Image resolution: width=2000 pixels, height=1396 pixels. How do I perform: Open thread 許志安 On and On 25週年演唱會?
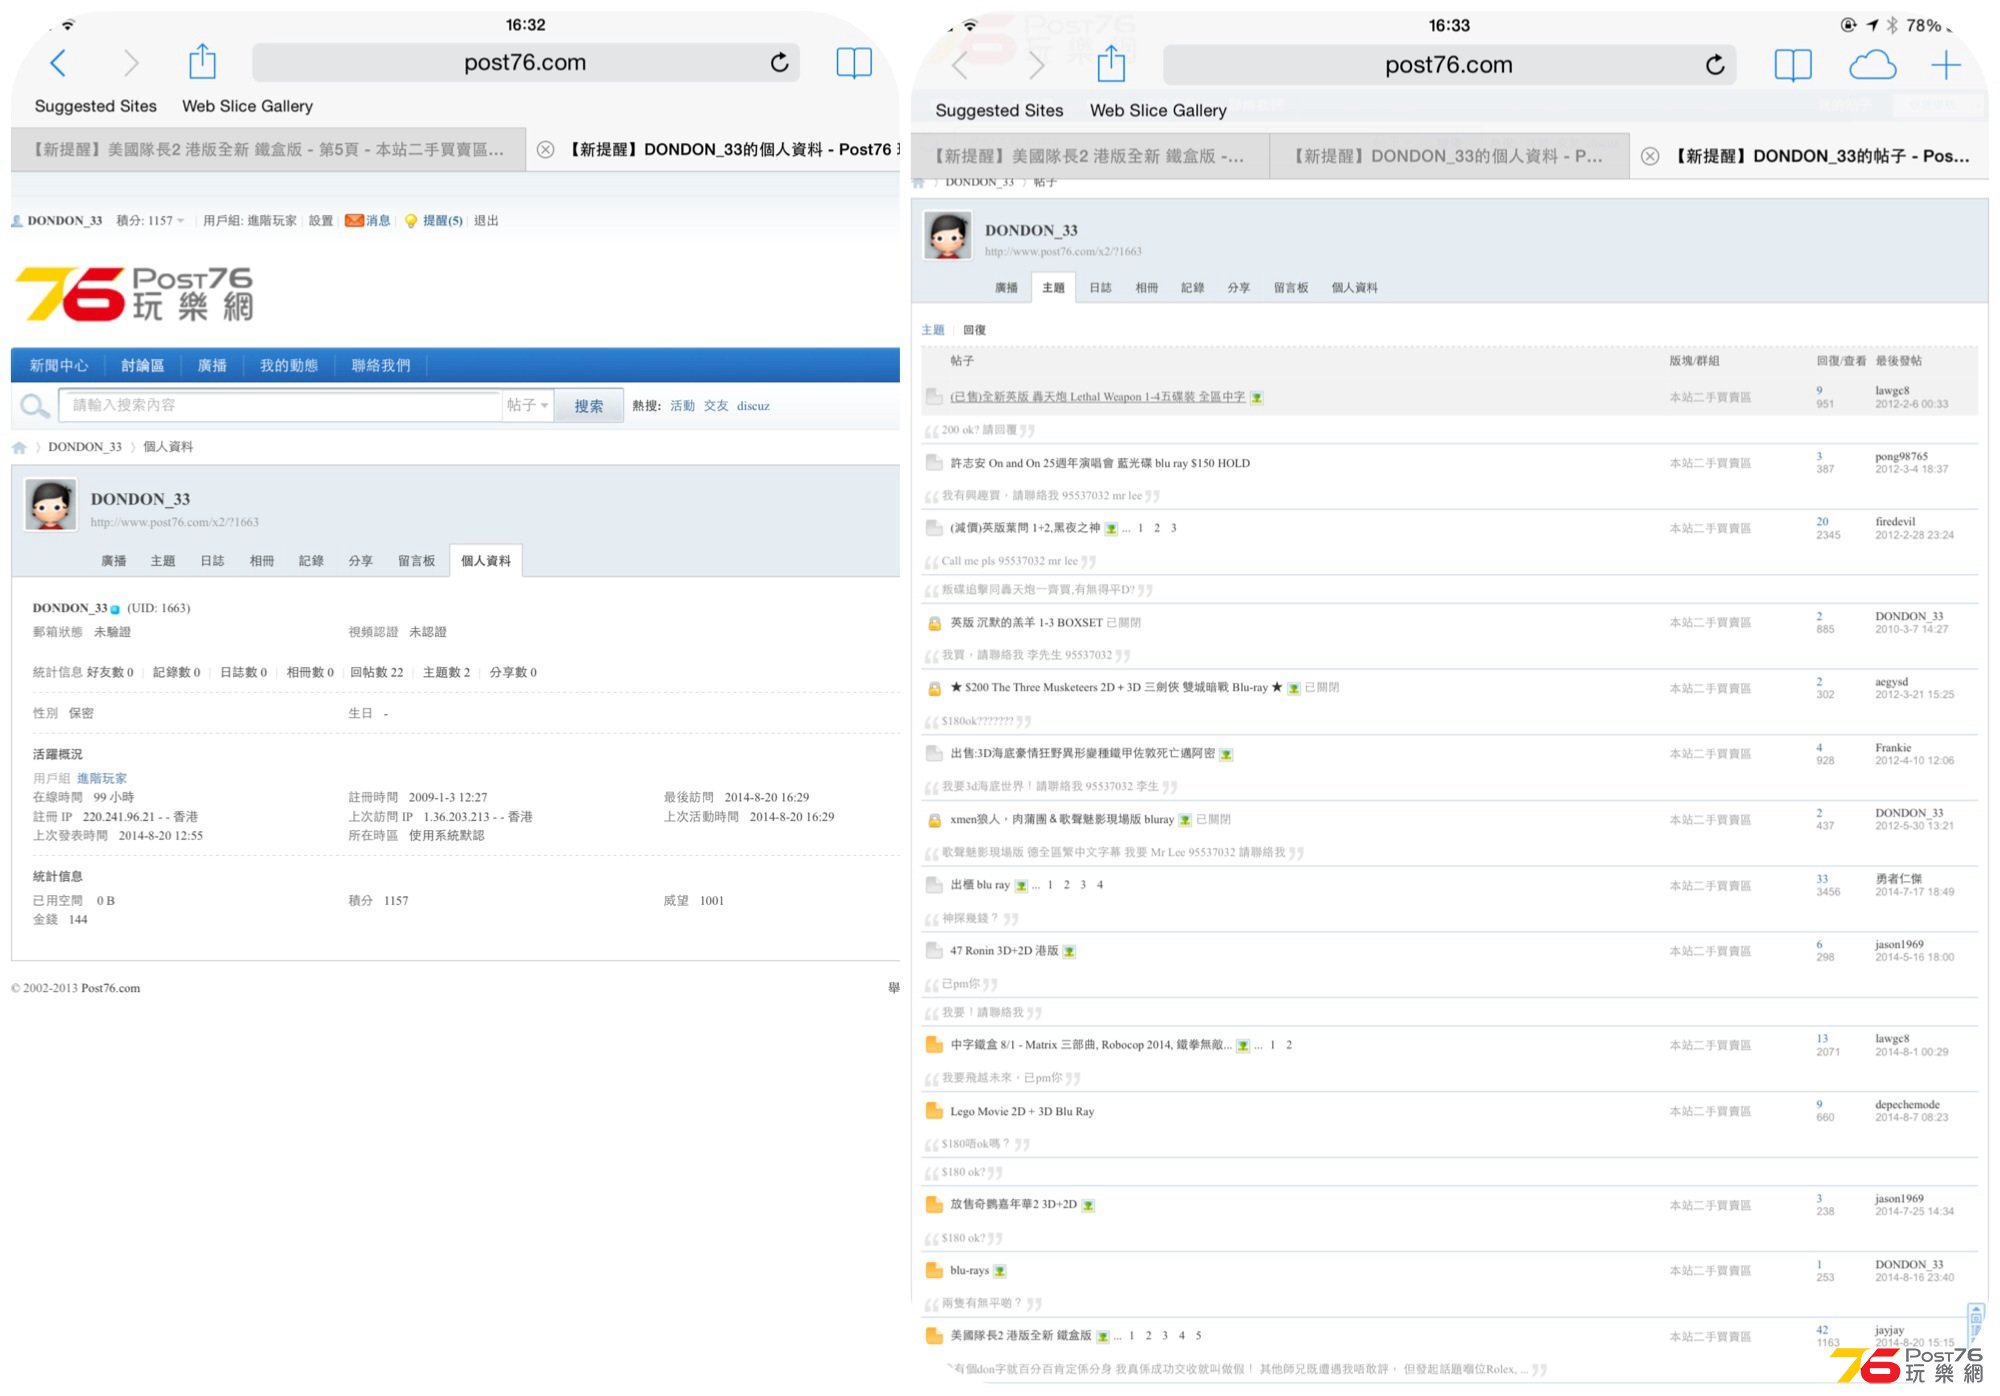[1100, 463]
